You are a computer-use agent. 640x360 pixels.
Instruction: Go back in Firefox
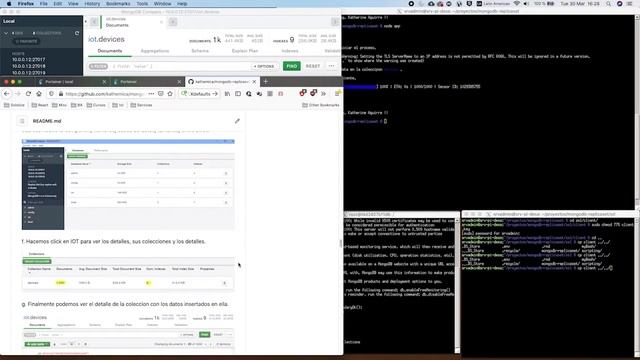coord(7,94)
